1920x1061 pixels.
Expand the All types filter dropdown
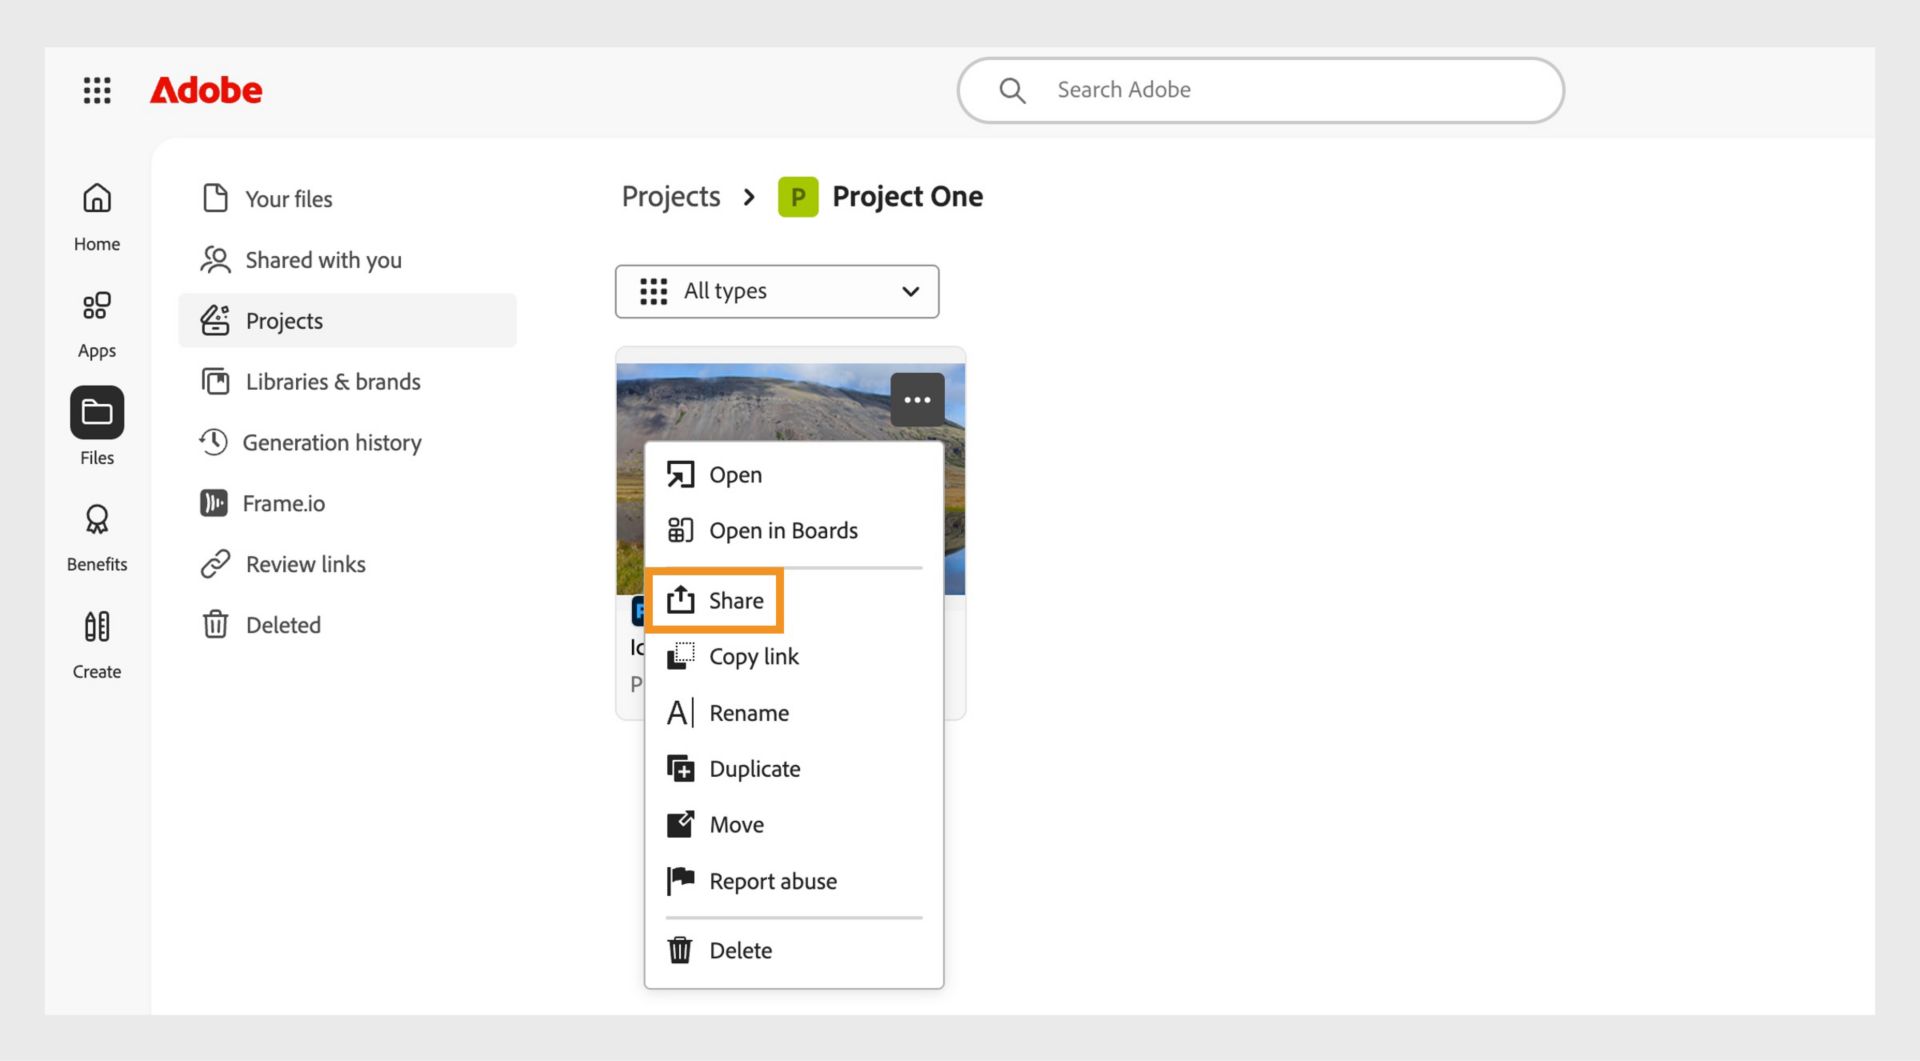click(x=777, y=292)
